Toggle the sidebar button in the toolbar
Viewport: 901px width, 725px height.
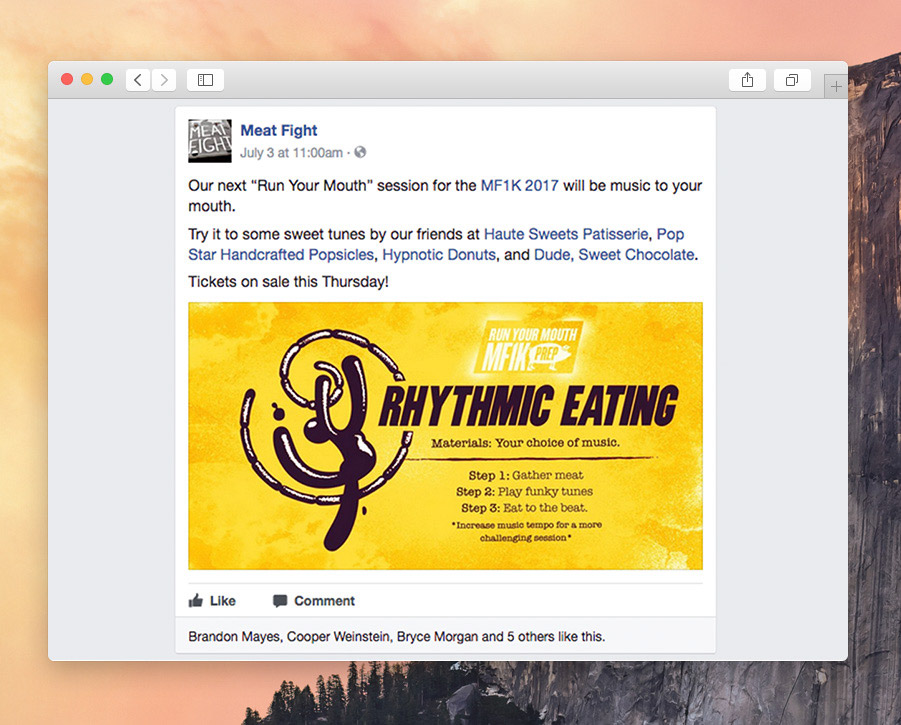coord(205,80)
